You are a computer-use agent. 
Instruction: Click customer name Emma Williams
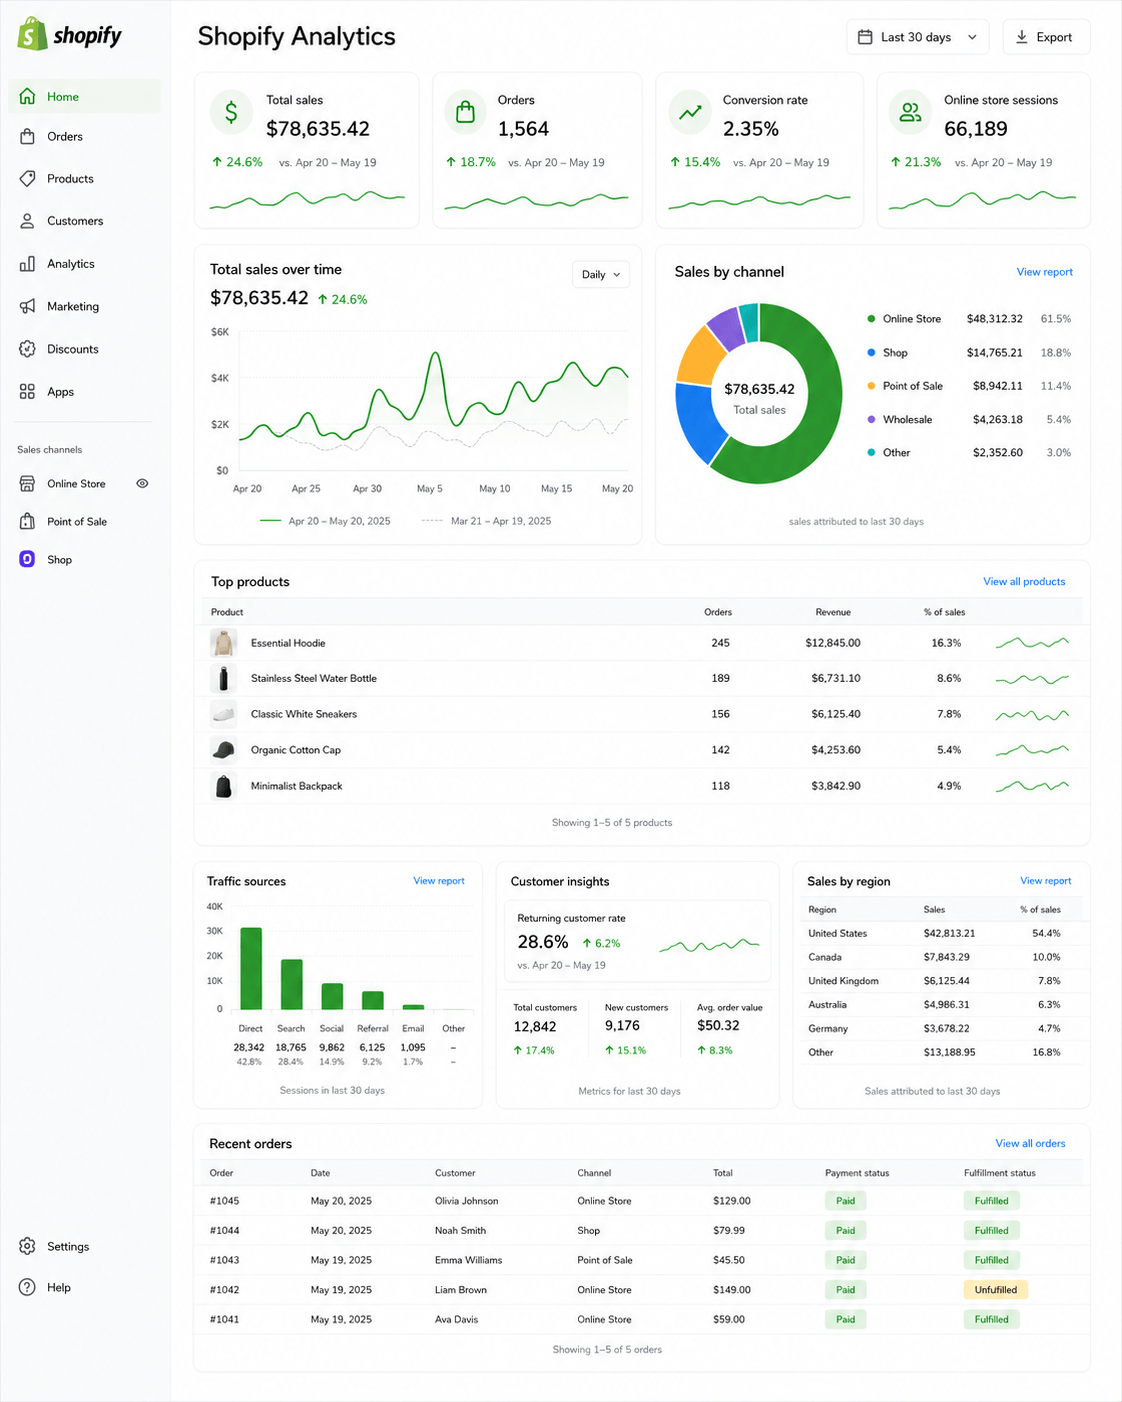coord(468,1260)
